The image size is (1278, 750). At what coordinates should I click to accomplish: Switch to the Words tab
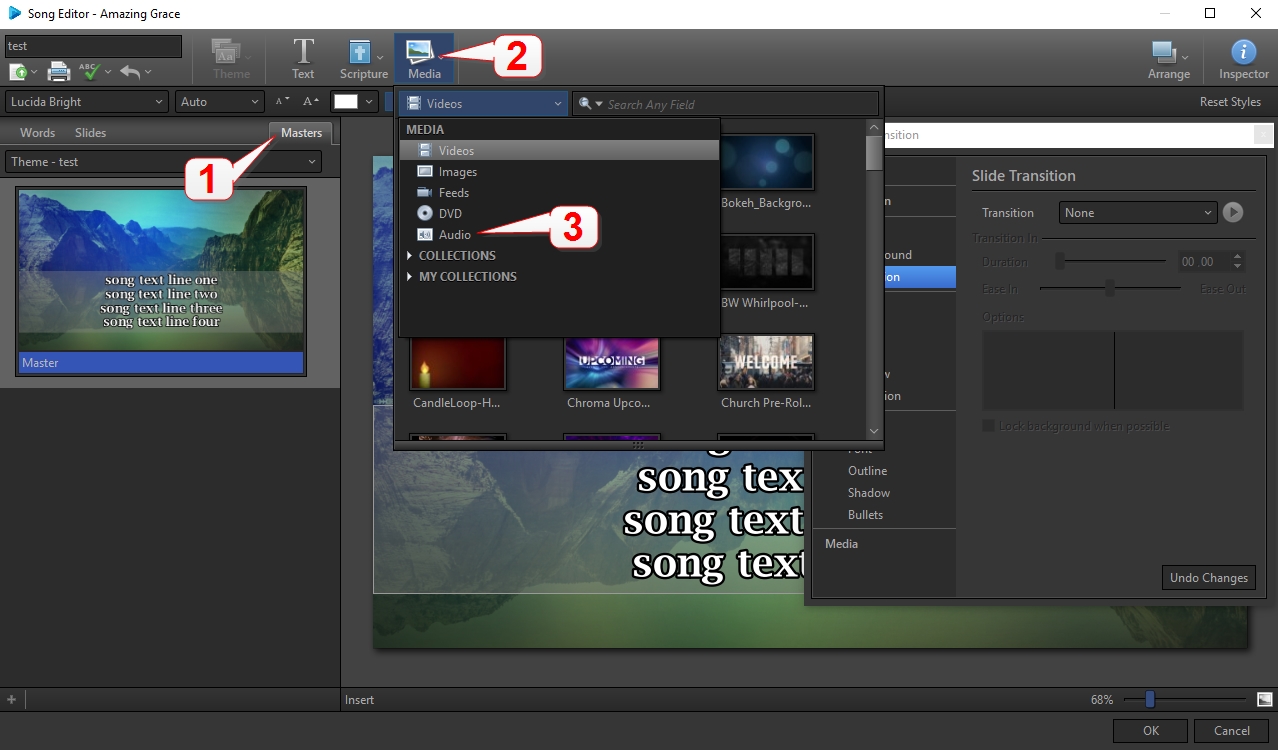[x=37, y=132]
